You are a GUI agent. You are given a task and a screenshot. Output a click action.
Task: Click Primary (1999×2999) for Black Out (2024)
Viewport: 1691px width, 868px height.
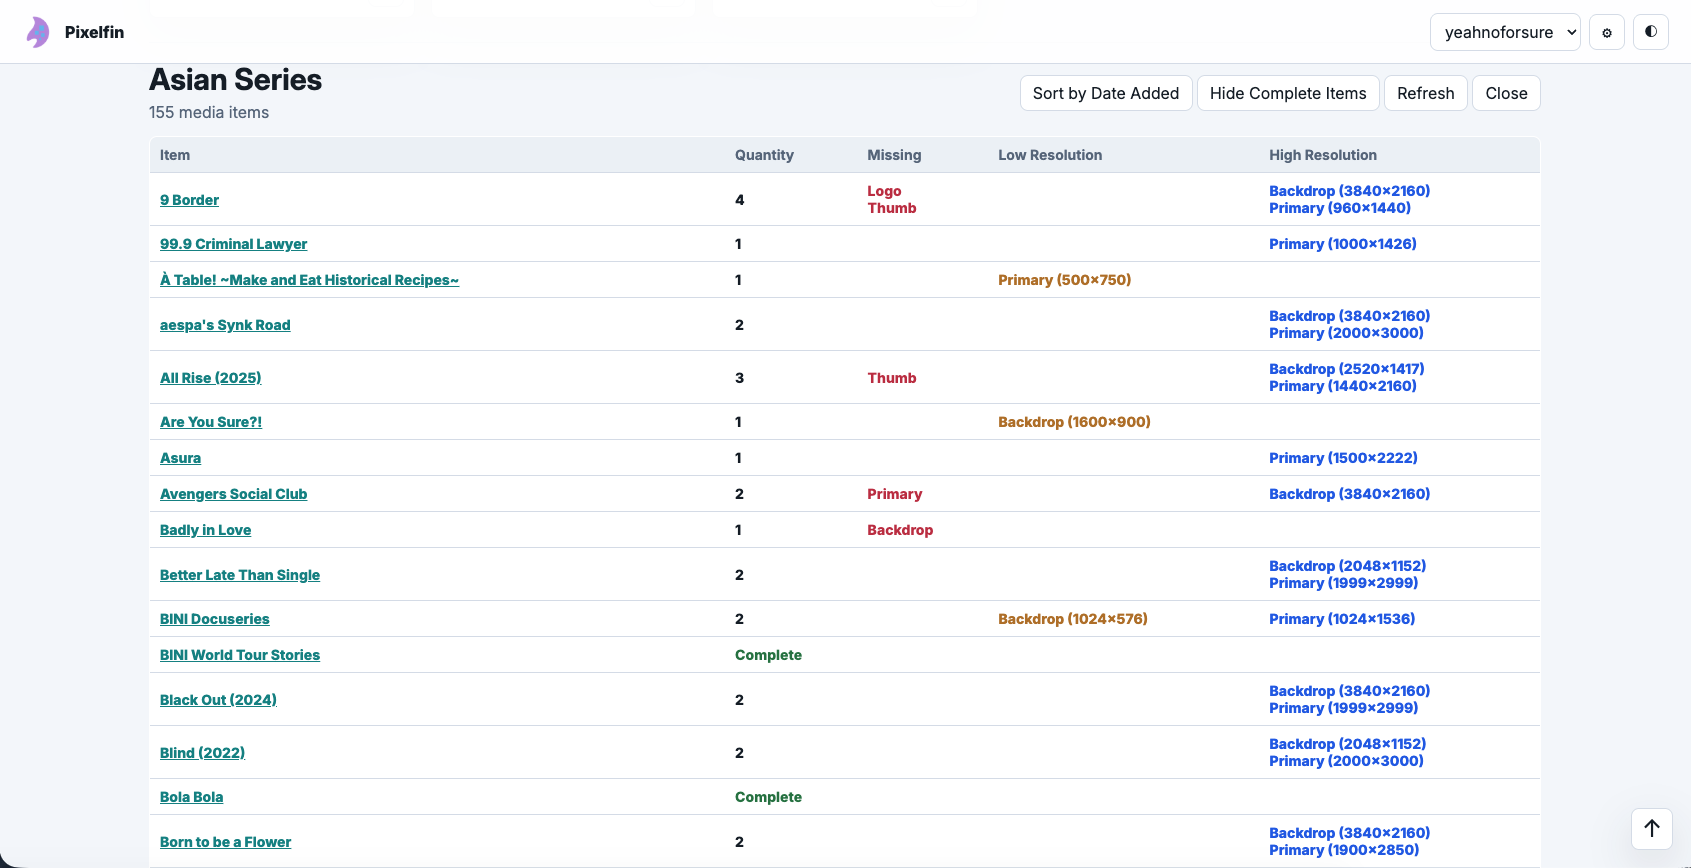point(1344,708)
